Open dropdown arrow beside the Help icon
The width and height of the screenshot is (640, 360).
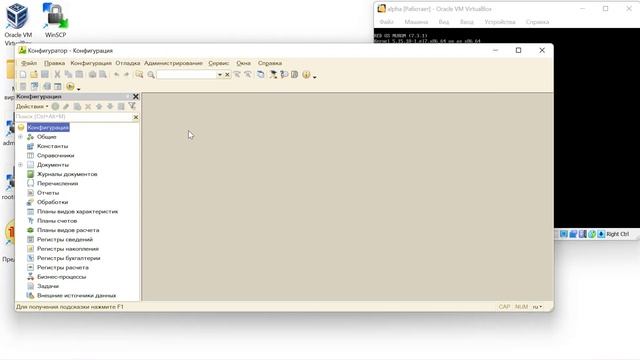pos(315,76)
